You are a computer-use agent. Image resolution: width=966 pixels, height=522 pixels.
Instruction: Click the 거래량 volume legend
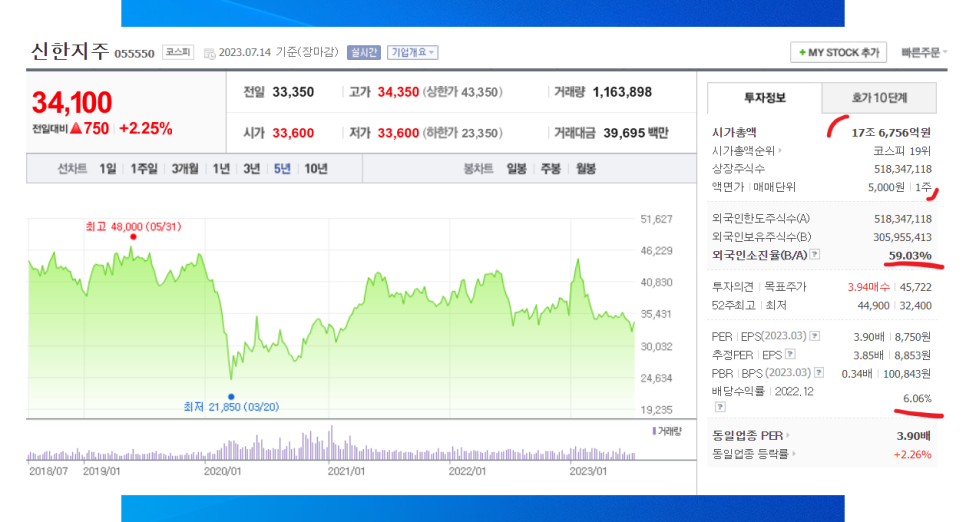pos(667,431)
